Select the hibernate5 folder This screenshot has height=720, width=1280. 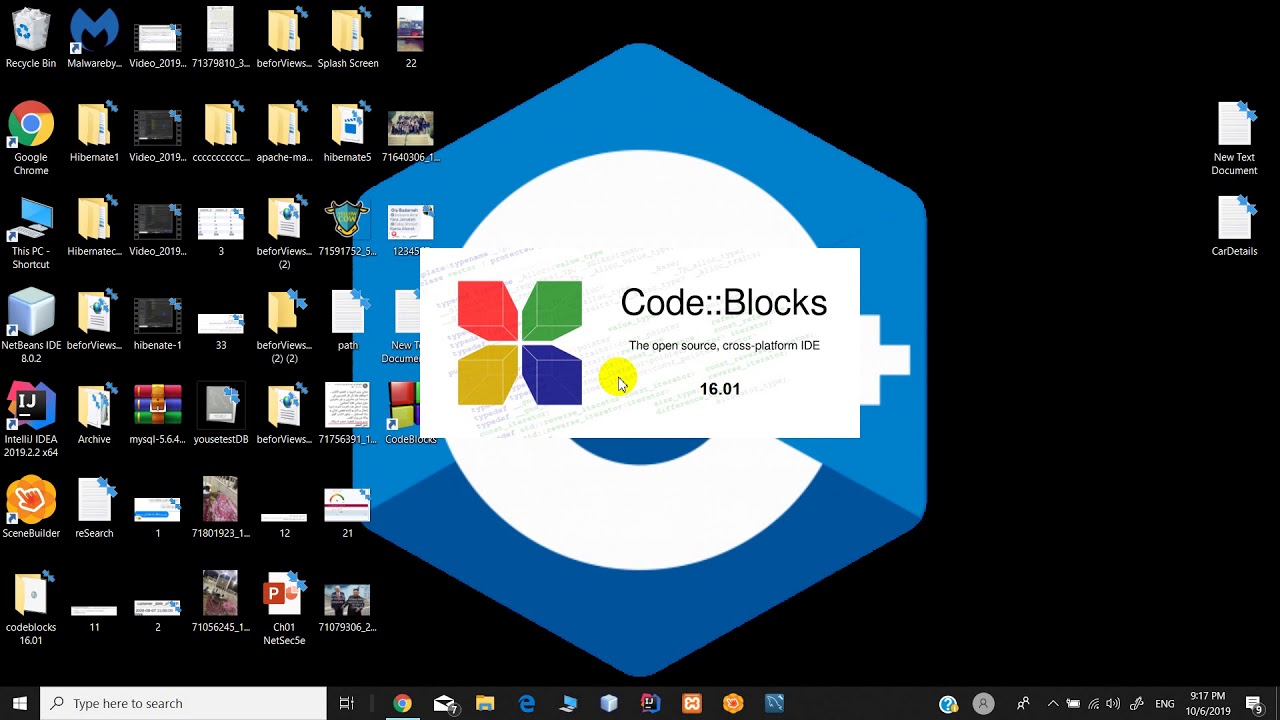[x=347, y=132]
